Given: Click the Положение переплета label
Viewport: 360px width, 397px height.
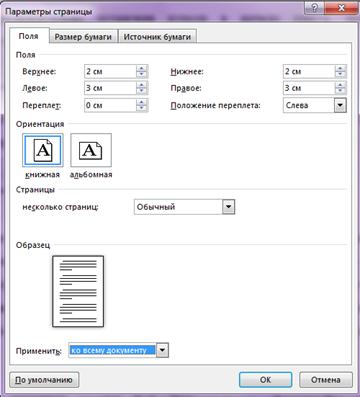Looking at the screenshot, I should coord(215,106).
